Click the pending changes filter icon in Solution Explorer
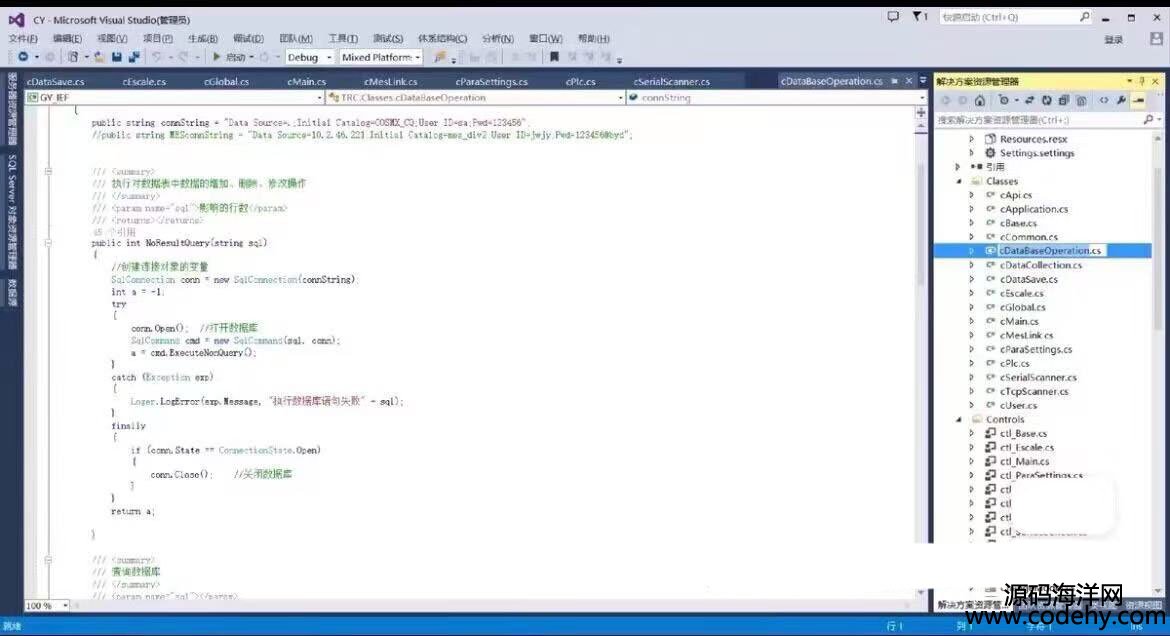1170x636 pixels. 1004,100
